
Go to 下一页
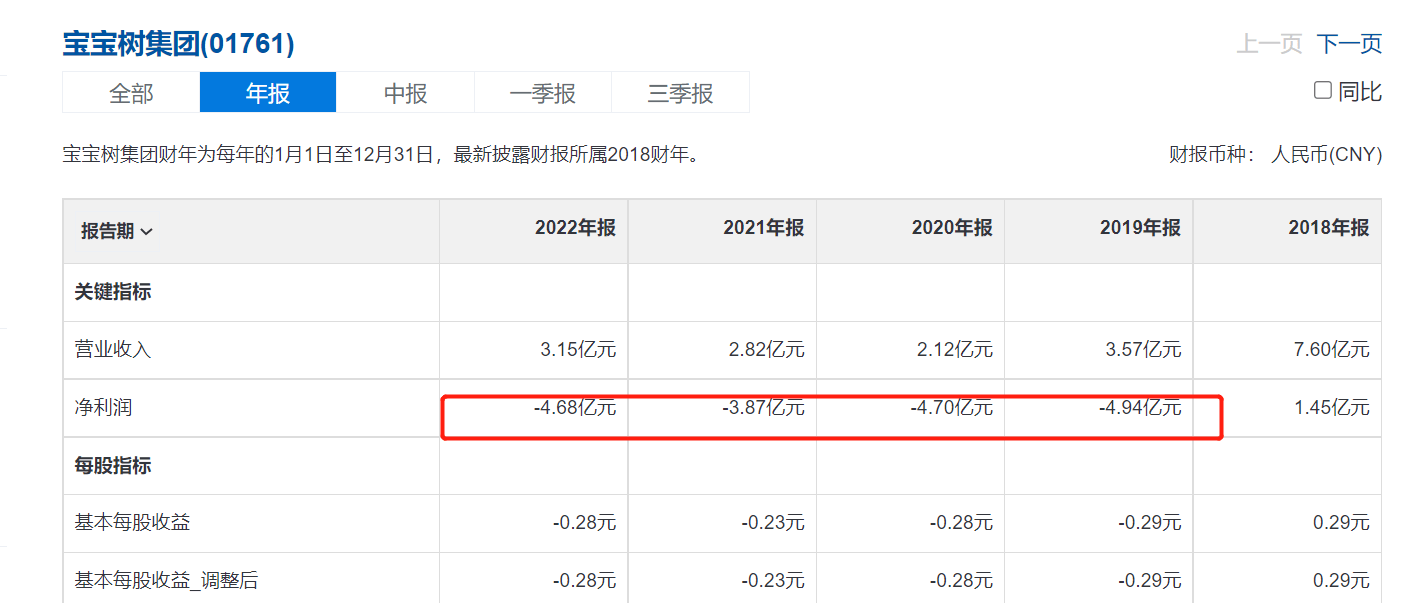1349,44
